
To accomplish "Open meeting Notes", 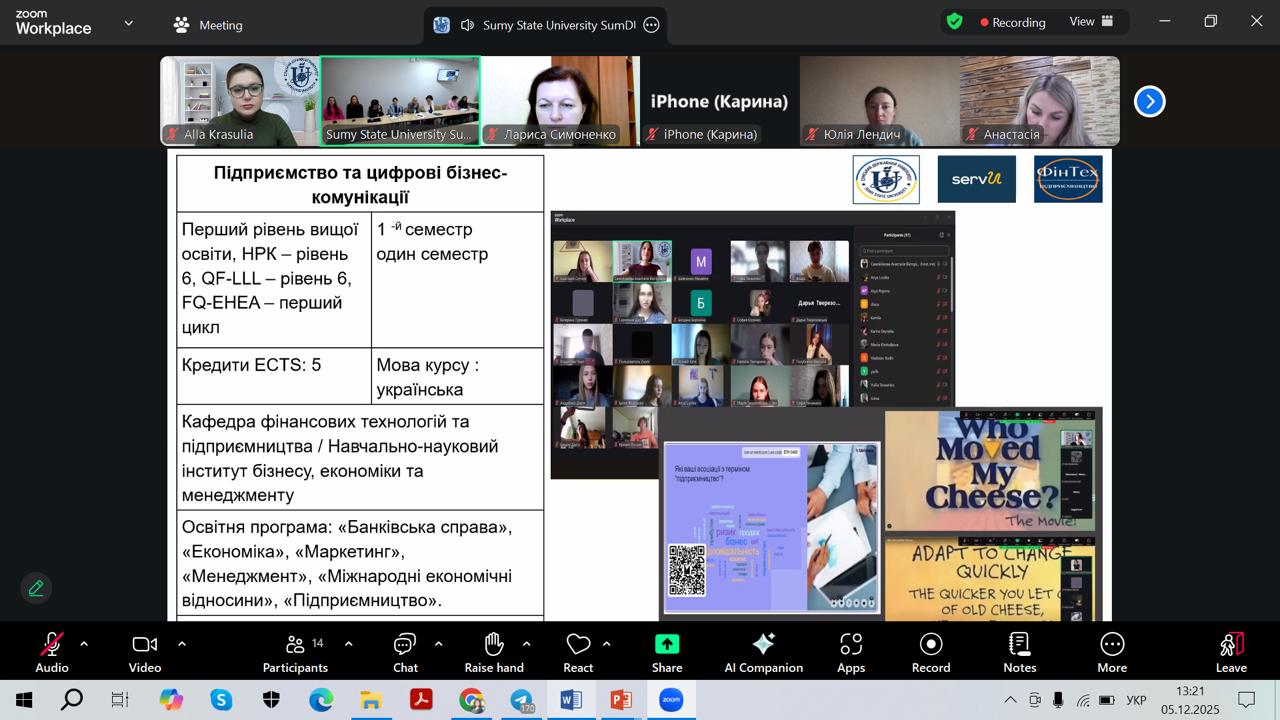I will (x=1019, y=652).
